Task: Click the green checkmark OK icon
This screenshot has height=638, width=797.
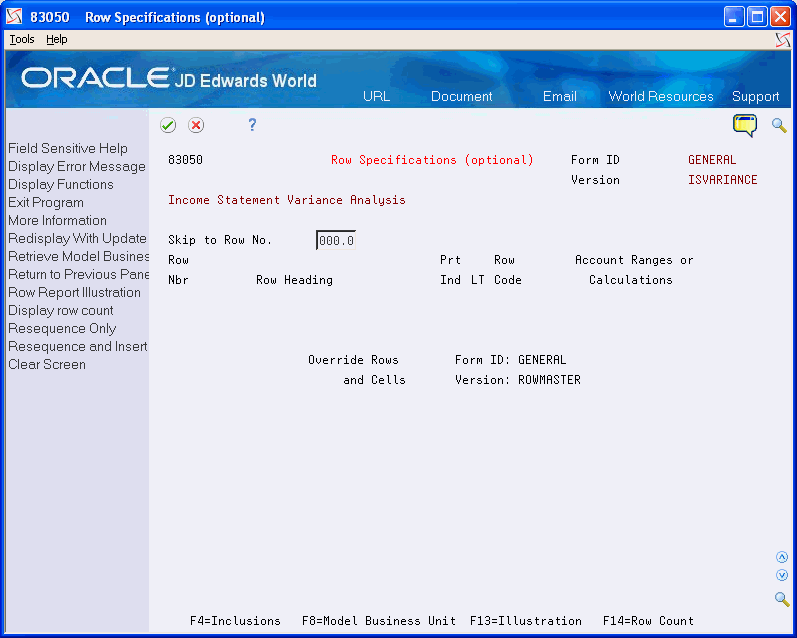Action: [168, 125]
